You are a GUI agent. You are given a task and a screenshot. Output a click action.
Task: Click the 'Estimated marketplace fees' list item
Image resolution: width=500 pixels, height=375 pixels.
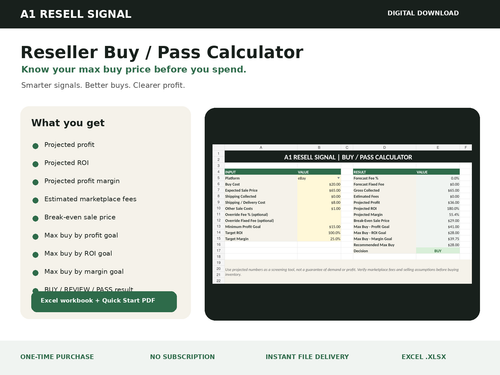pos(90,199)
